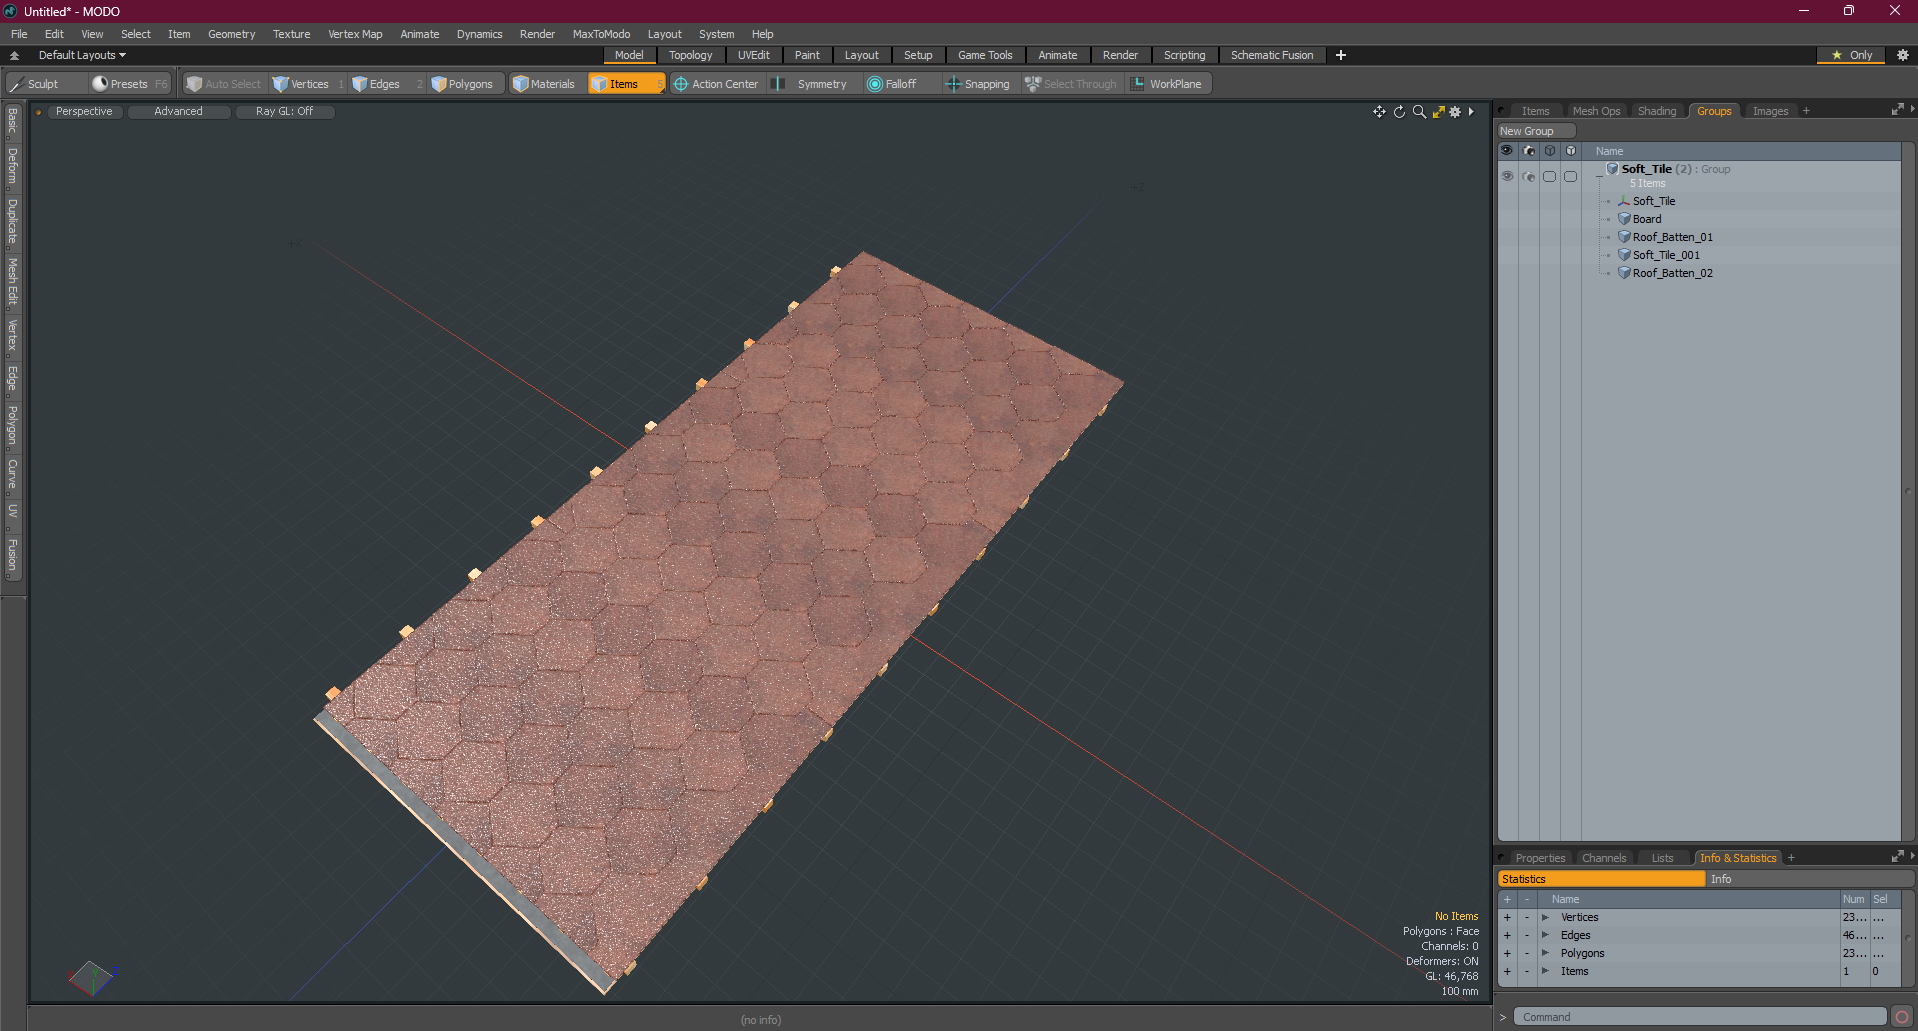Toggle the Only star filter button
Viewport: 1918px width, 1031px height.
pos(1851,55)
